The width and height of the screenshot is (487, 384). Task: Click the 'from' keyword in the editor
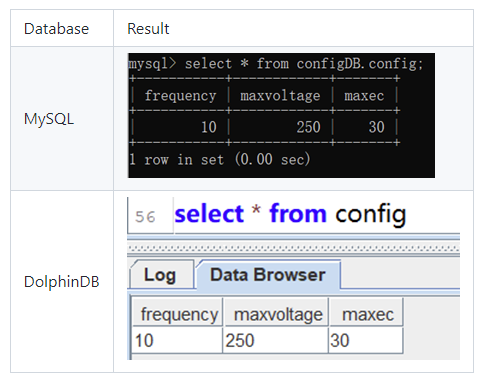point(298,213)
